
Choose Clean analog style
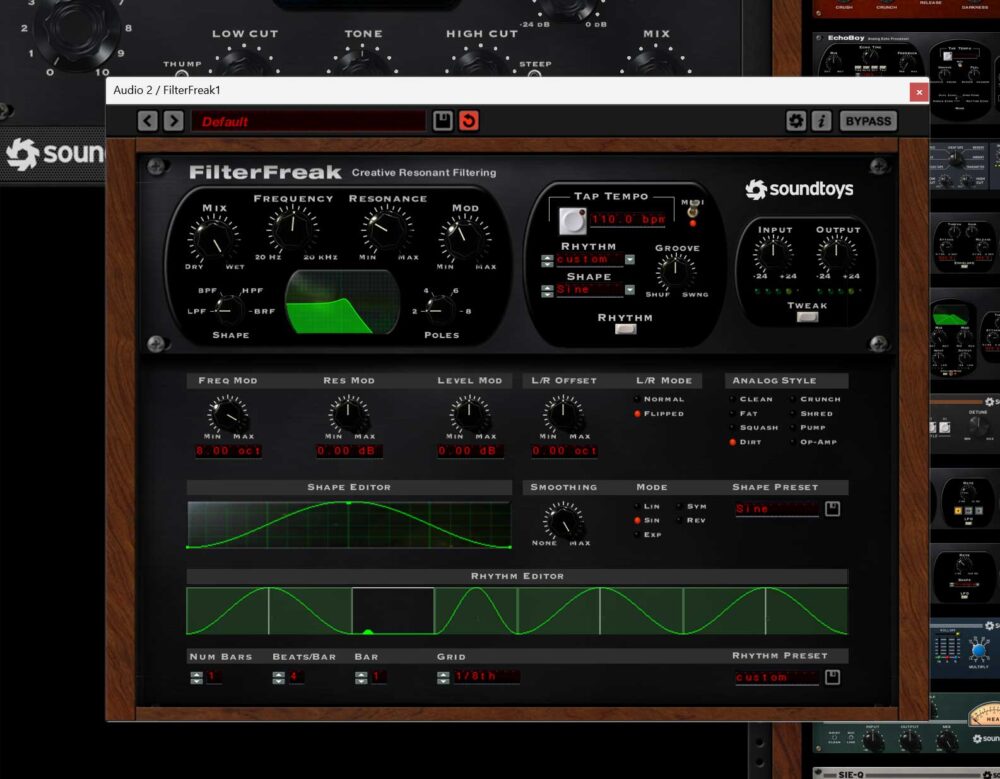pyautogui.click(x=752, y=399)
